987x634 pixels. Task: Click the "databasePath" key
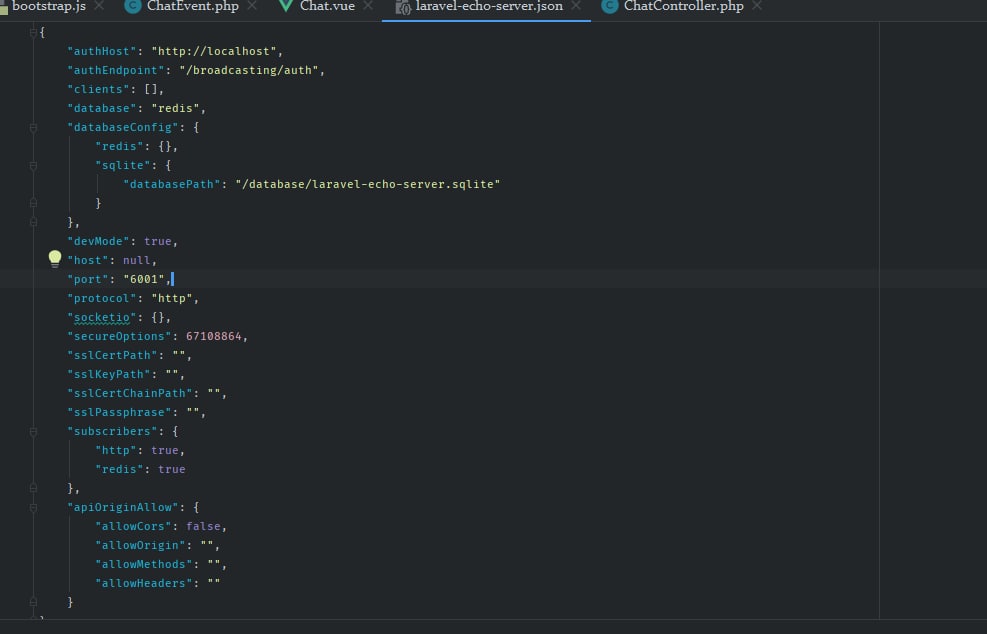171,184
